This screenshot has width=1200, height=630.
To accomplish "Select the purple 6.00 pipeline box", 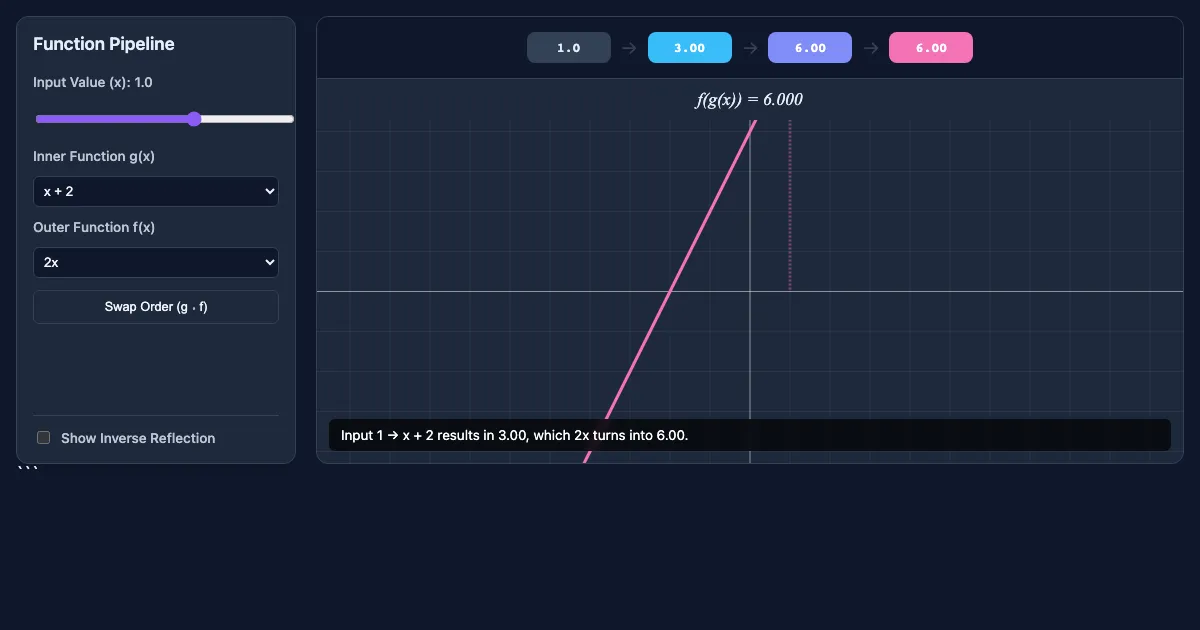I will (810, 48).
